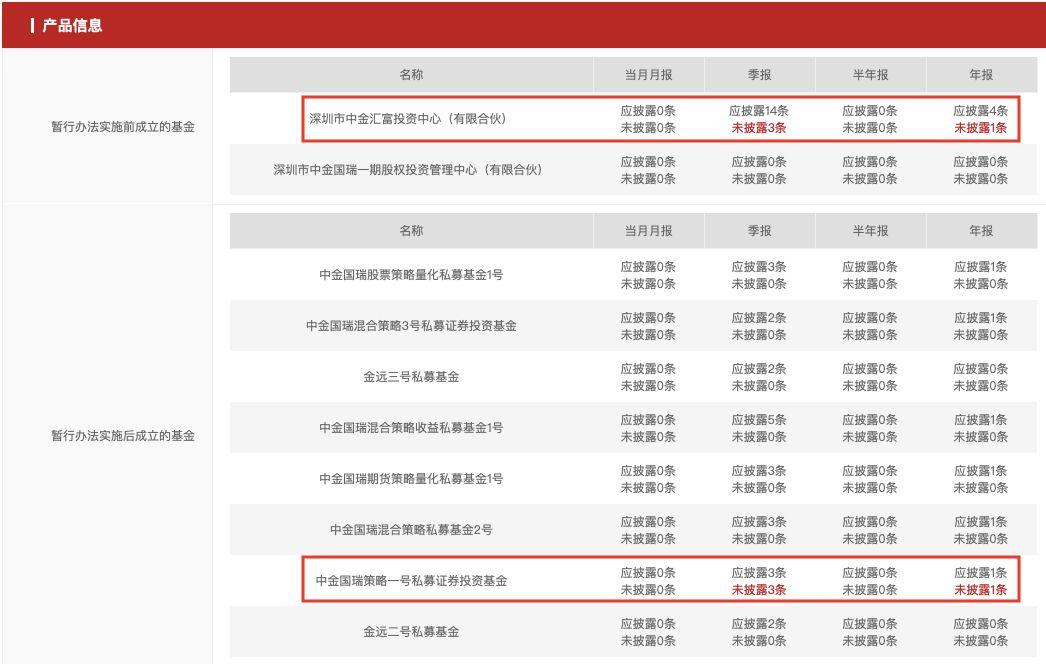The width and height of the screenshot is (1046, 664).
Task: Click red 未披露1条 in the 中金汇富 annual cell
Action: point(981,127)
